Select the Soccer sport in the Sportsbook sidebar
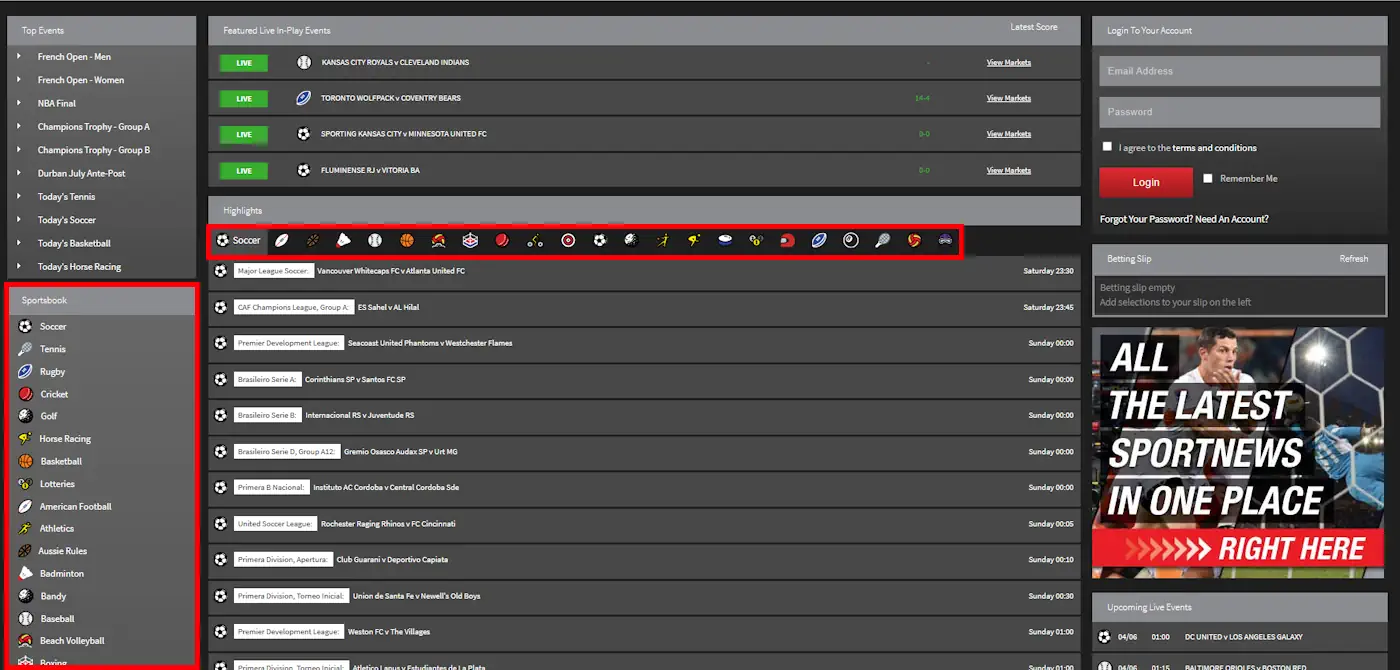 click(x=50, y=326)
